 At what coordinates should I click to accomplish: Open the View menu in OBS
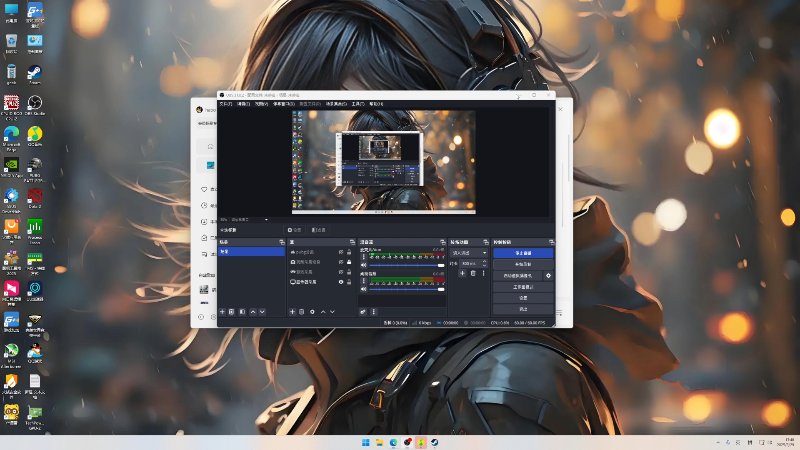(x=261, y=104)
